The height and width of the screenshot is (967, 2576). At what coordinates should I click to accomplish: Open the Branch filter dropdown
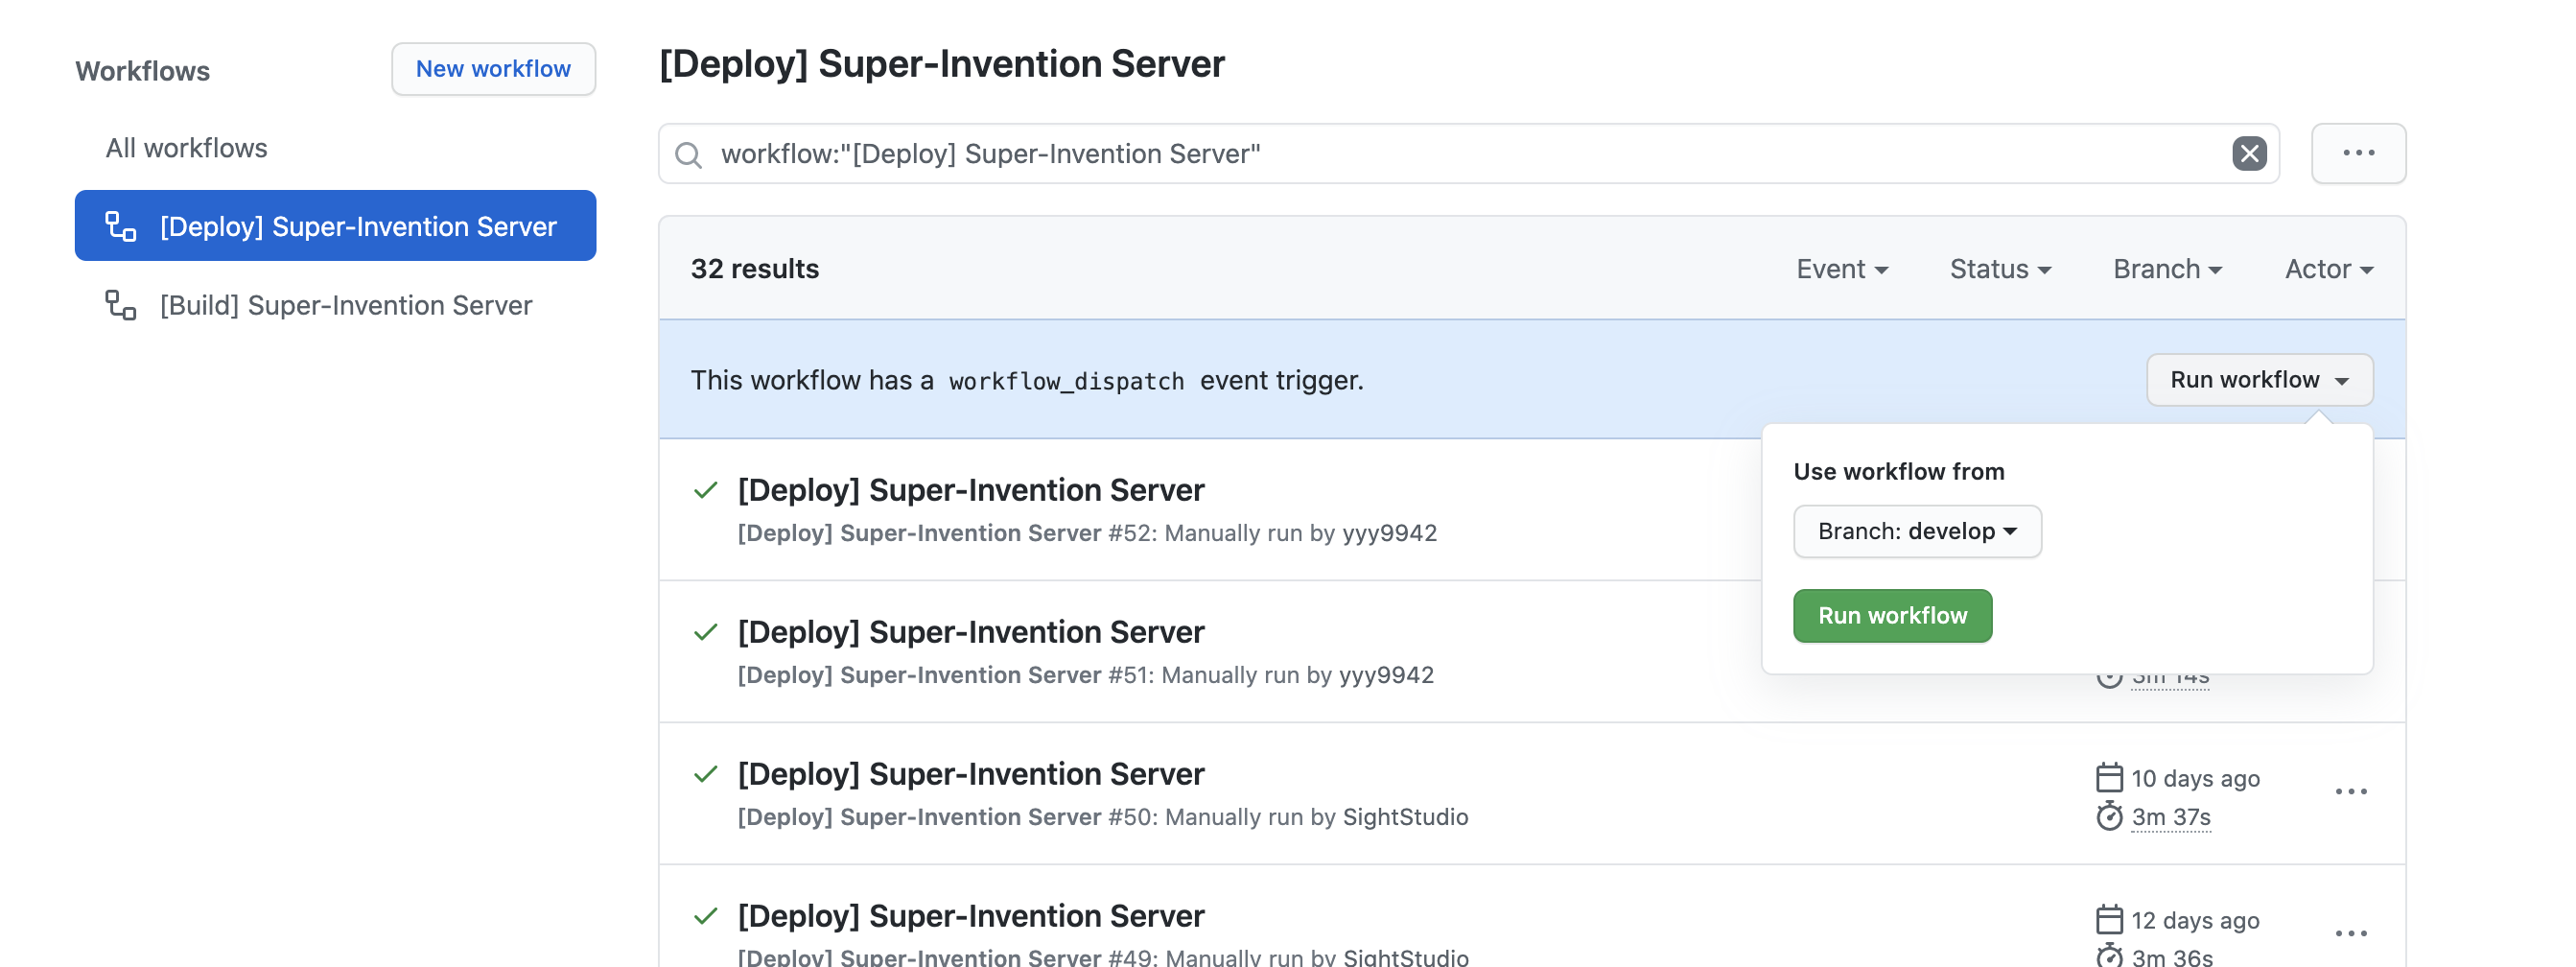tap(2167, 269)
